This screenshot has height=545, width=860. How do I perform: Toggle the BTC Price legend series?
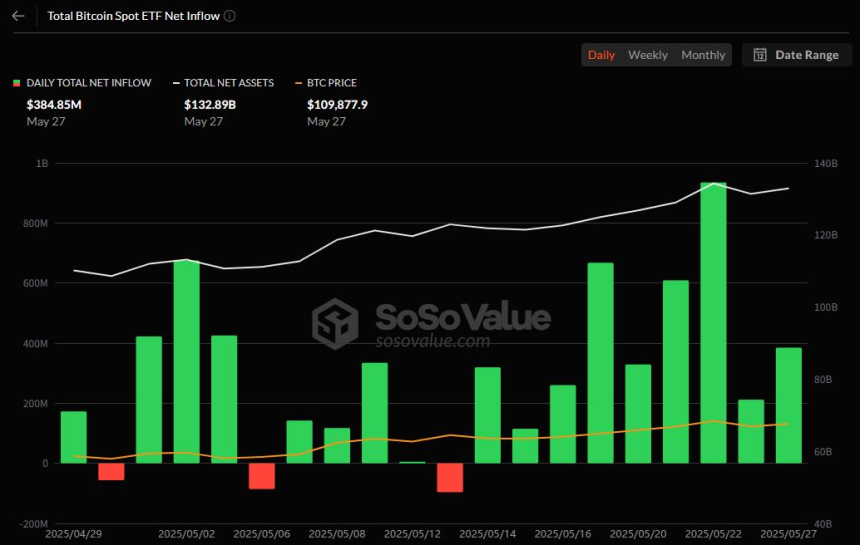326,83
